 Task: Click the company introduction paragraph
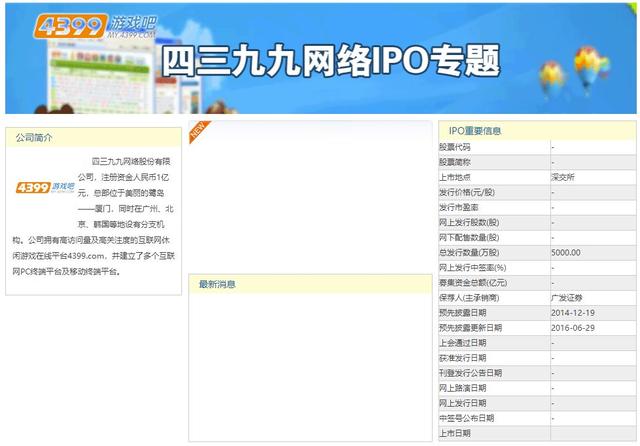pos(93,217)
